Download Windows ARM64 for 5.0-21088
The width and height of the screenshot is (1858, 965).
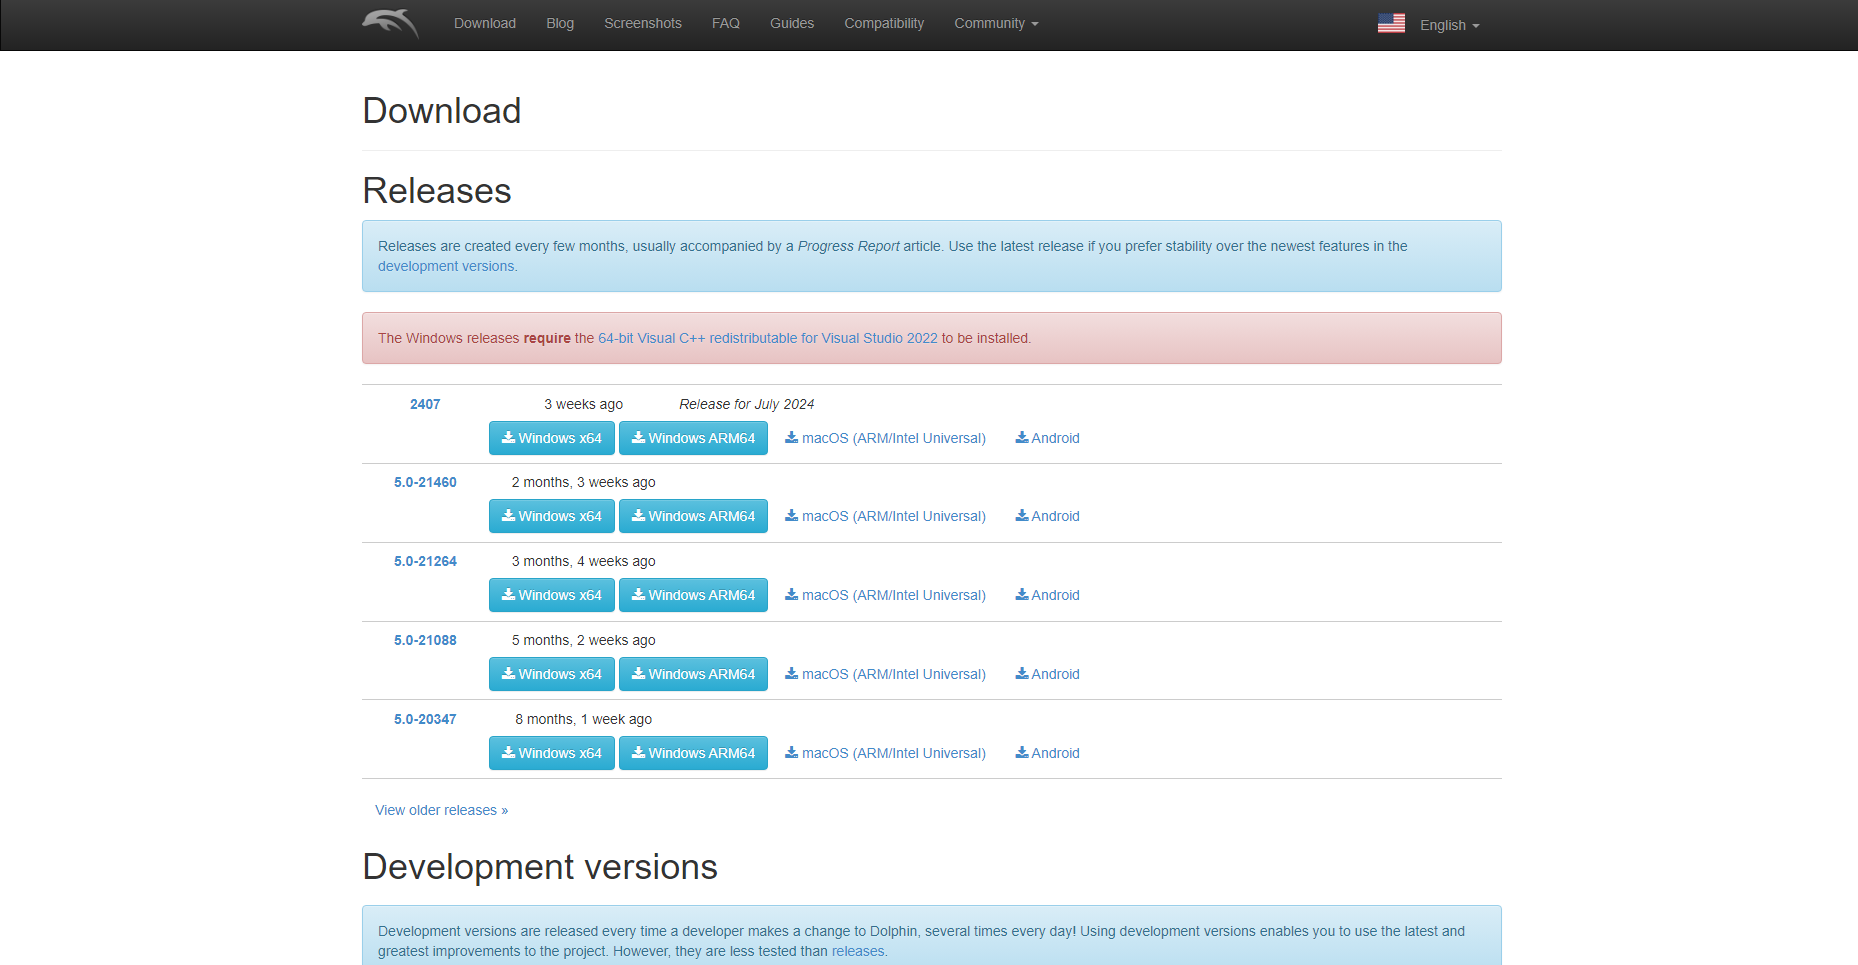coord(693,674)
